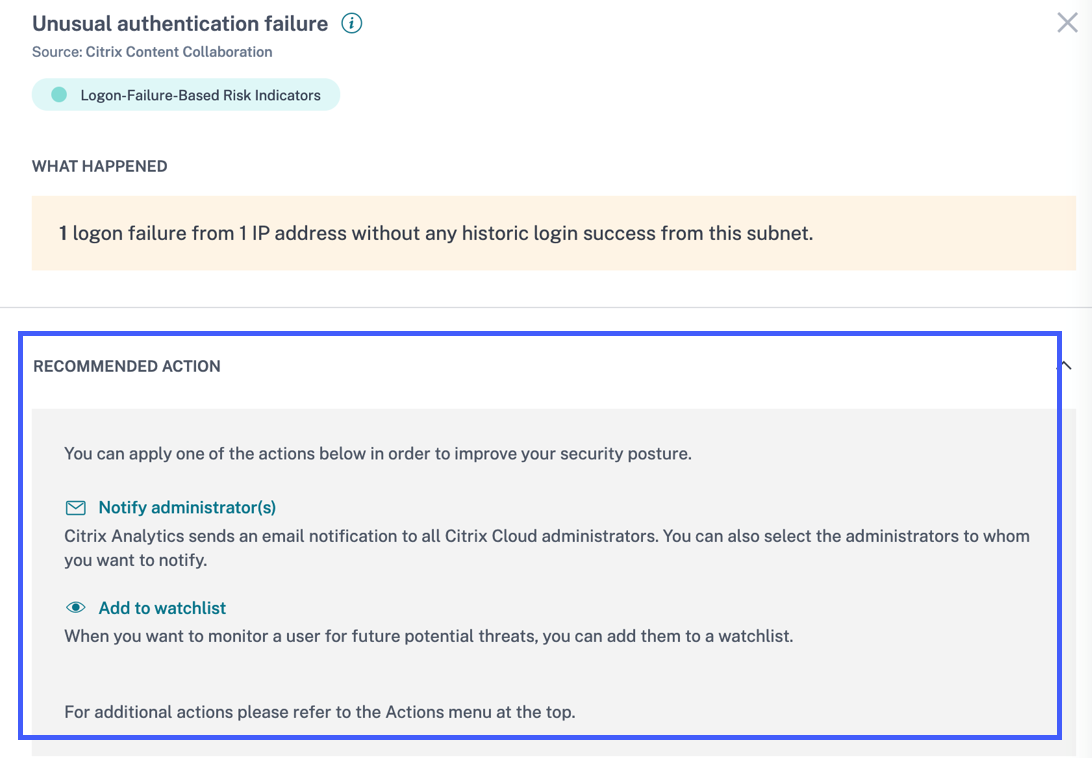Click the bold logon failure count number
Image resolution: width=1092 pixels, height=758 pixels.
coord(63,234)
